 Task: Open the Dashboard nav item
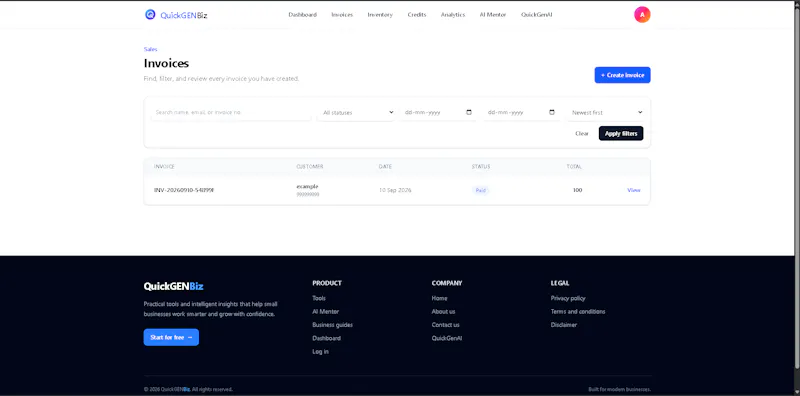[303, 15]
